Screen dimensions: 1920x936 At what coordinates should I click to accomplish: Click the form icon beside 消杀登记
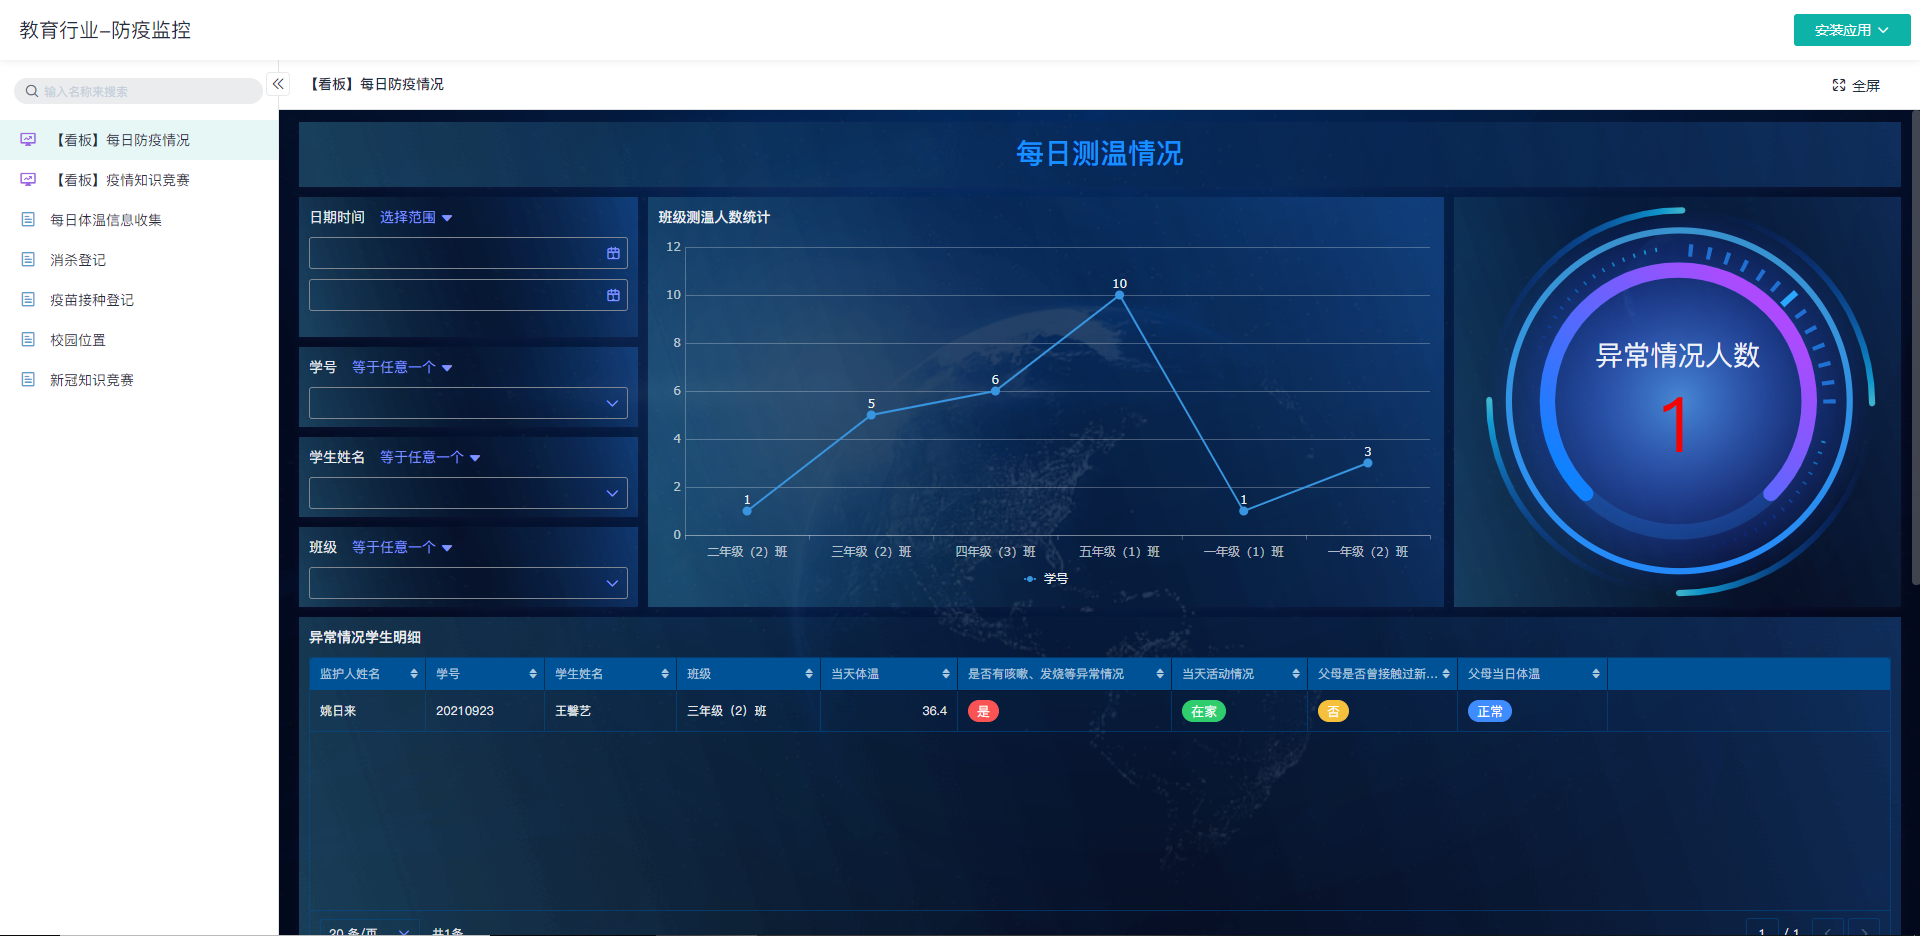28,260
